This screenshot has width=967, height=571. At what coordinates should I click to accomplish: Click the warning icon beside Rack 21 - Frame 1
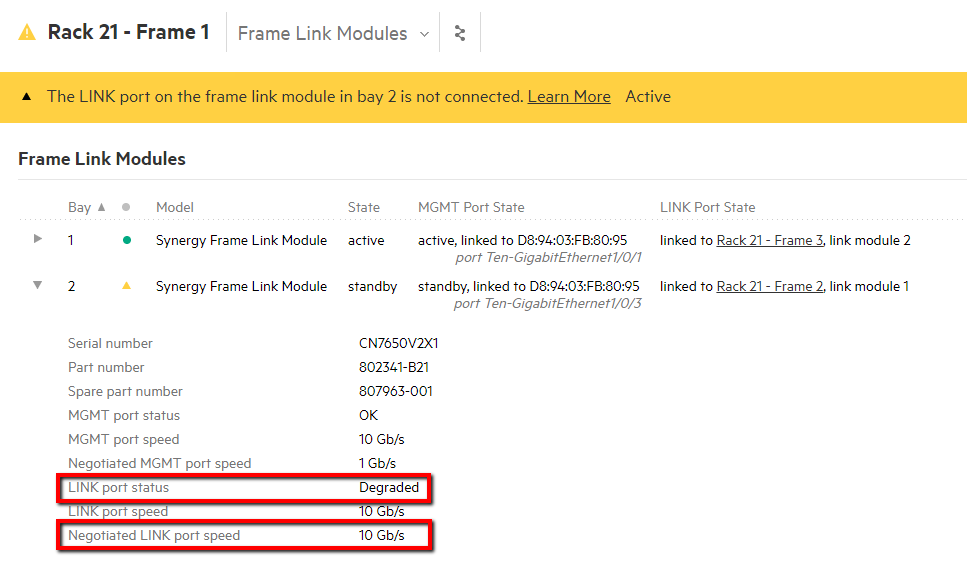click(x=27, y=33)
